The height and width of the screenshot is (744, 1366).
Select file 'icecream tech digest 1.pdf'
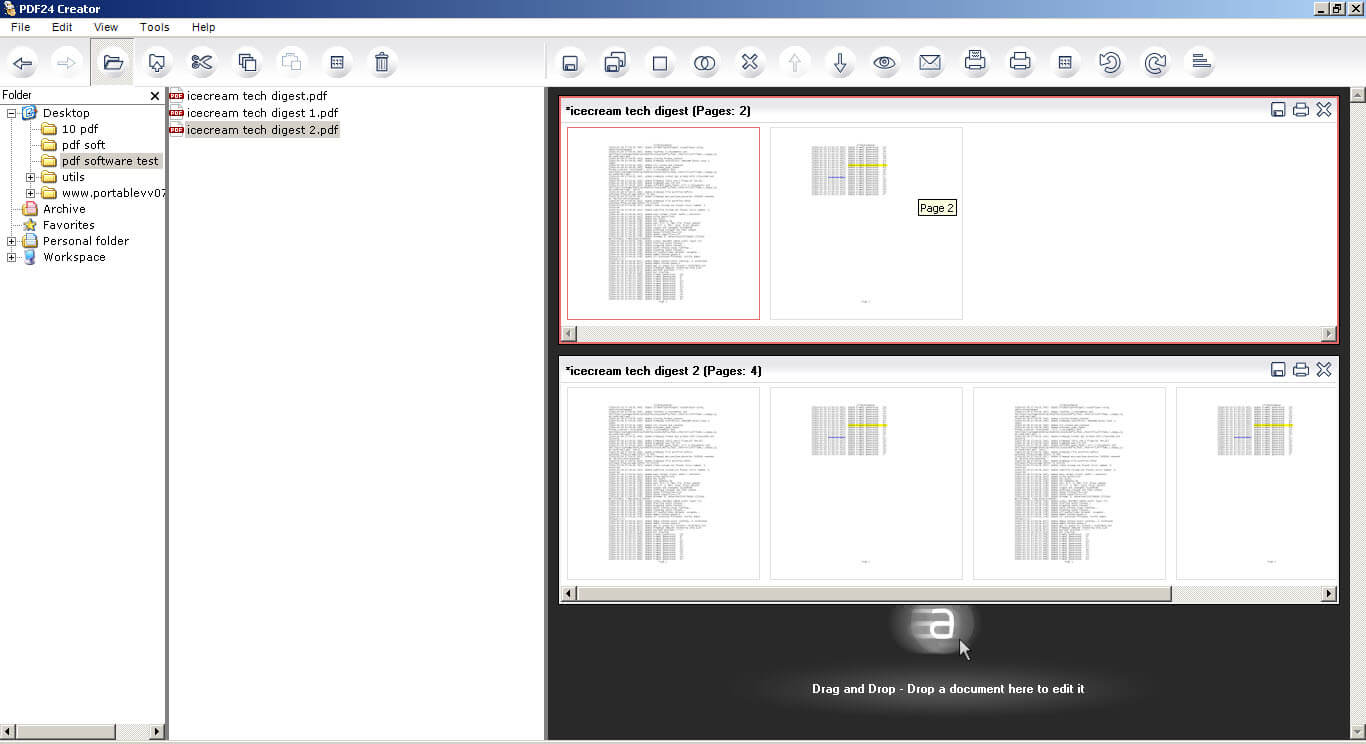261,113
